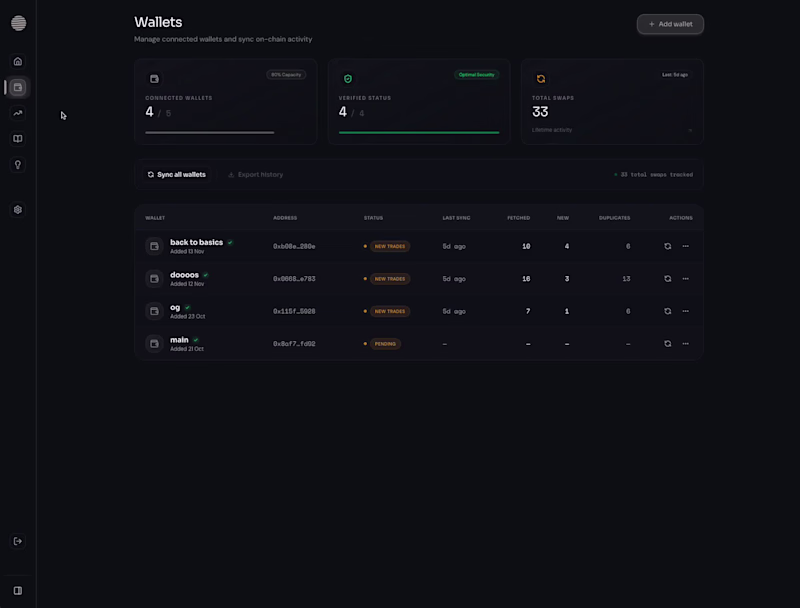
Task: Click Sync all wallets button
Action: 177,174
